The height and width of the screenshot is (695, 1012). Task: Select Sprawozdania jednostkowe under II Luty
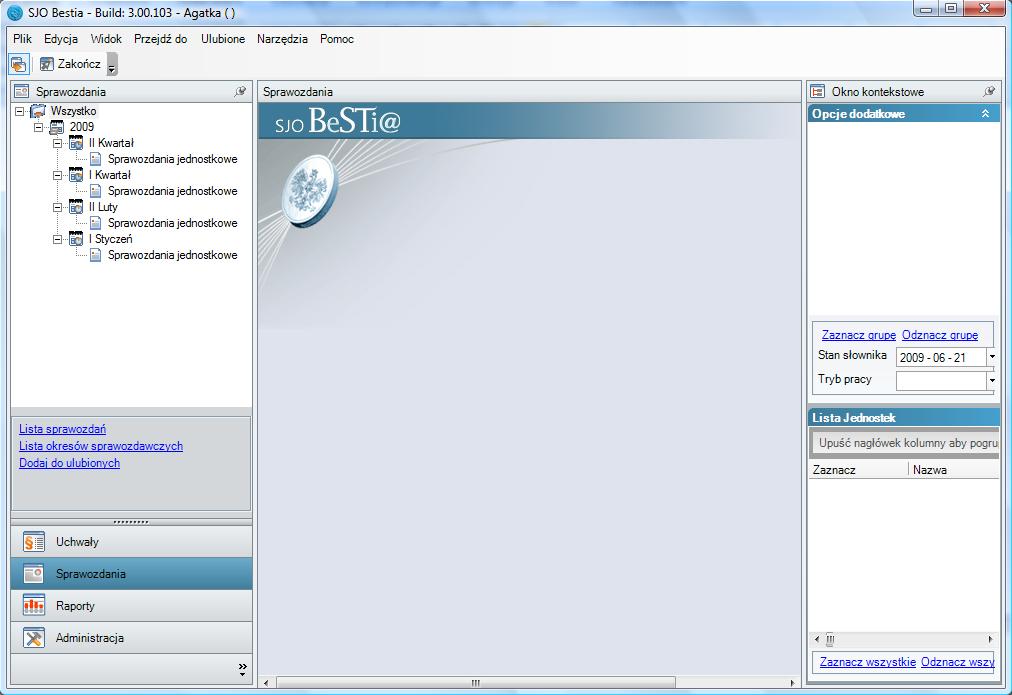[x=172, y=223]
